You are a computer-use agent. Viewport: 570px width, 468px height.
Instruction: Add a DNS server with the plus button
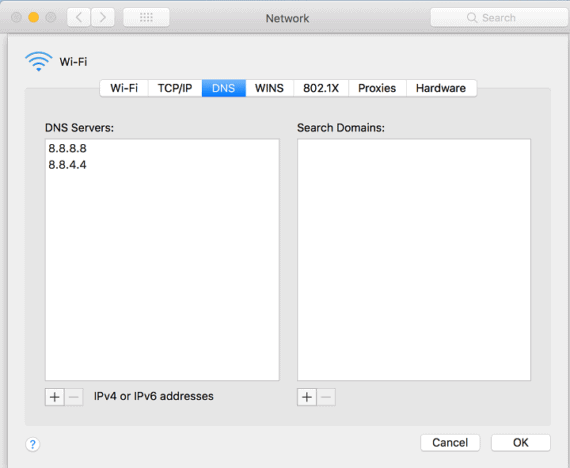pyautogui.click(x=55, y=397)
